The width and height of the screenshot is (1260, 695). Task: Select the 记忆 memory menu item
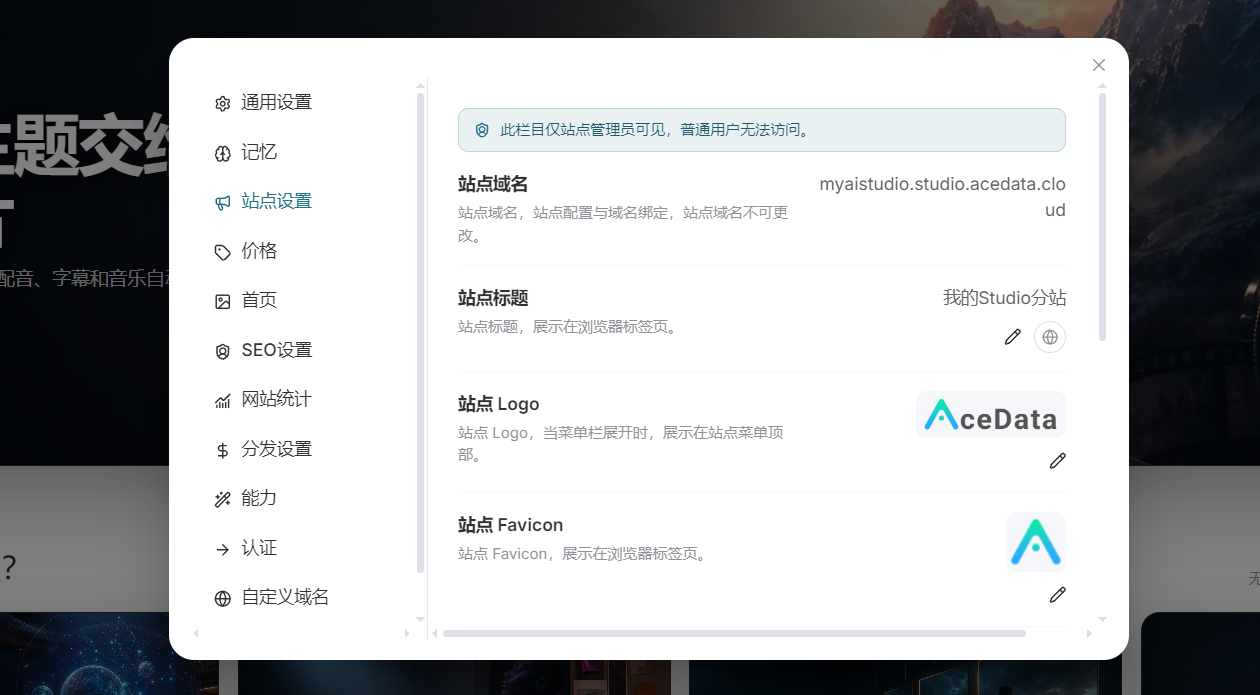point(246,152)
